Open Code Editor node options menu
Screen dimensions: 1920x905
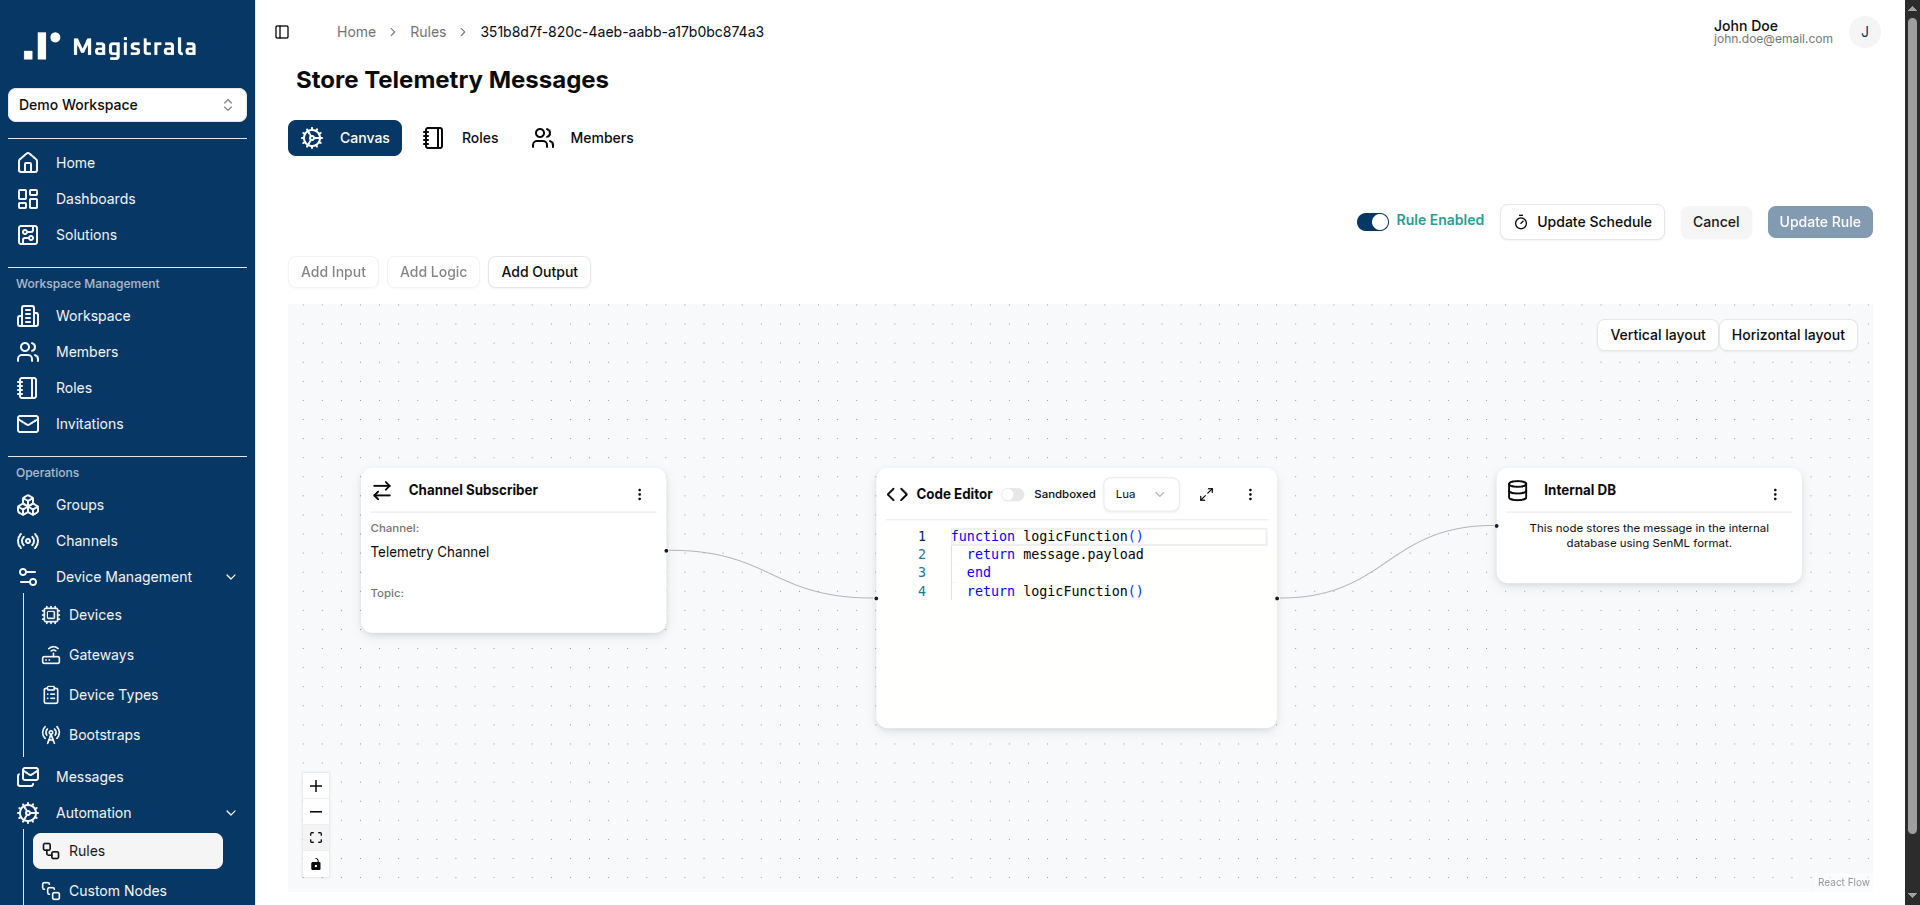click(1250, 494)
